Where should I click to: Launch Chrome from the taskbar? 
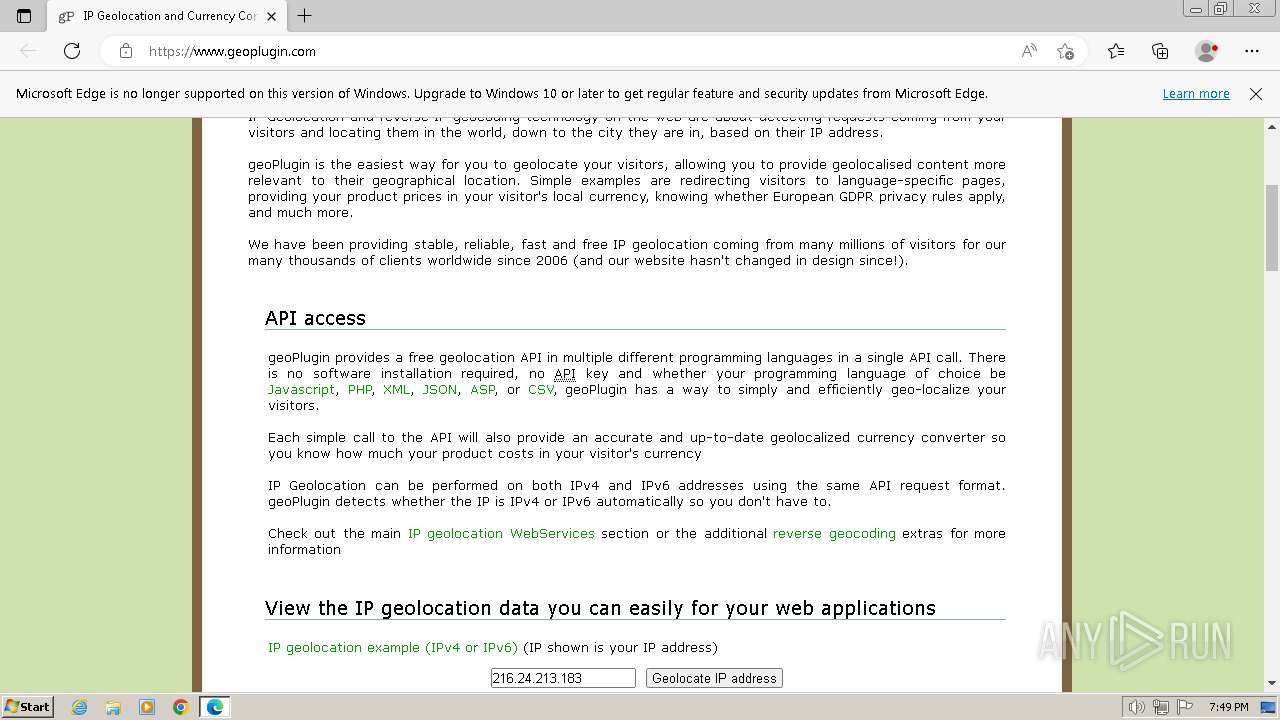pyautogui.click(x=181, y=707)
